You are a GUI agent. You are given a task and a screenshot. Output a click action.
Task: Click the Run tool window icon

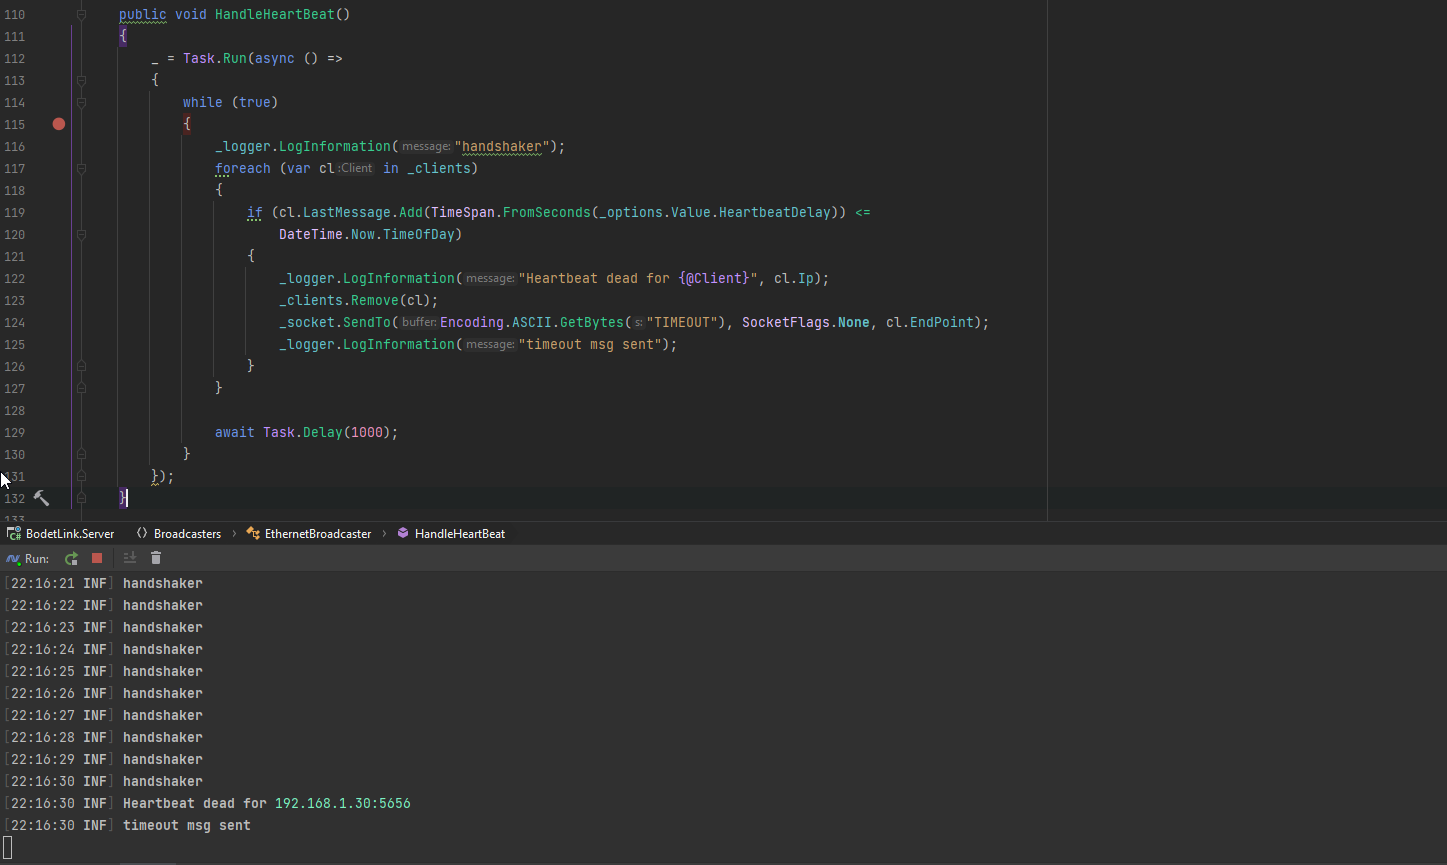13,559
